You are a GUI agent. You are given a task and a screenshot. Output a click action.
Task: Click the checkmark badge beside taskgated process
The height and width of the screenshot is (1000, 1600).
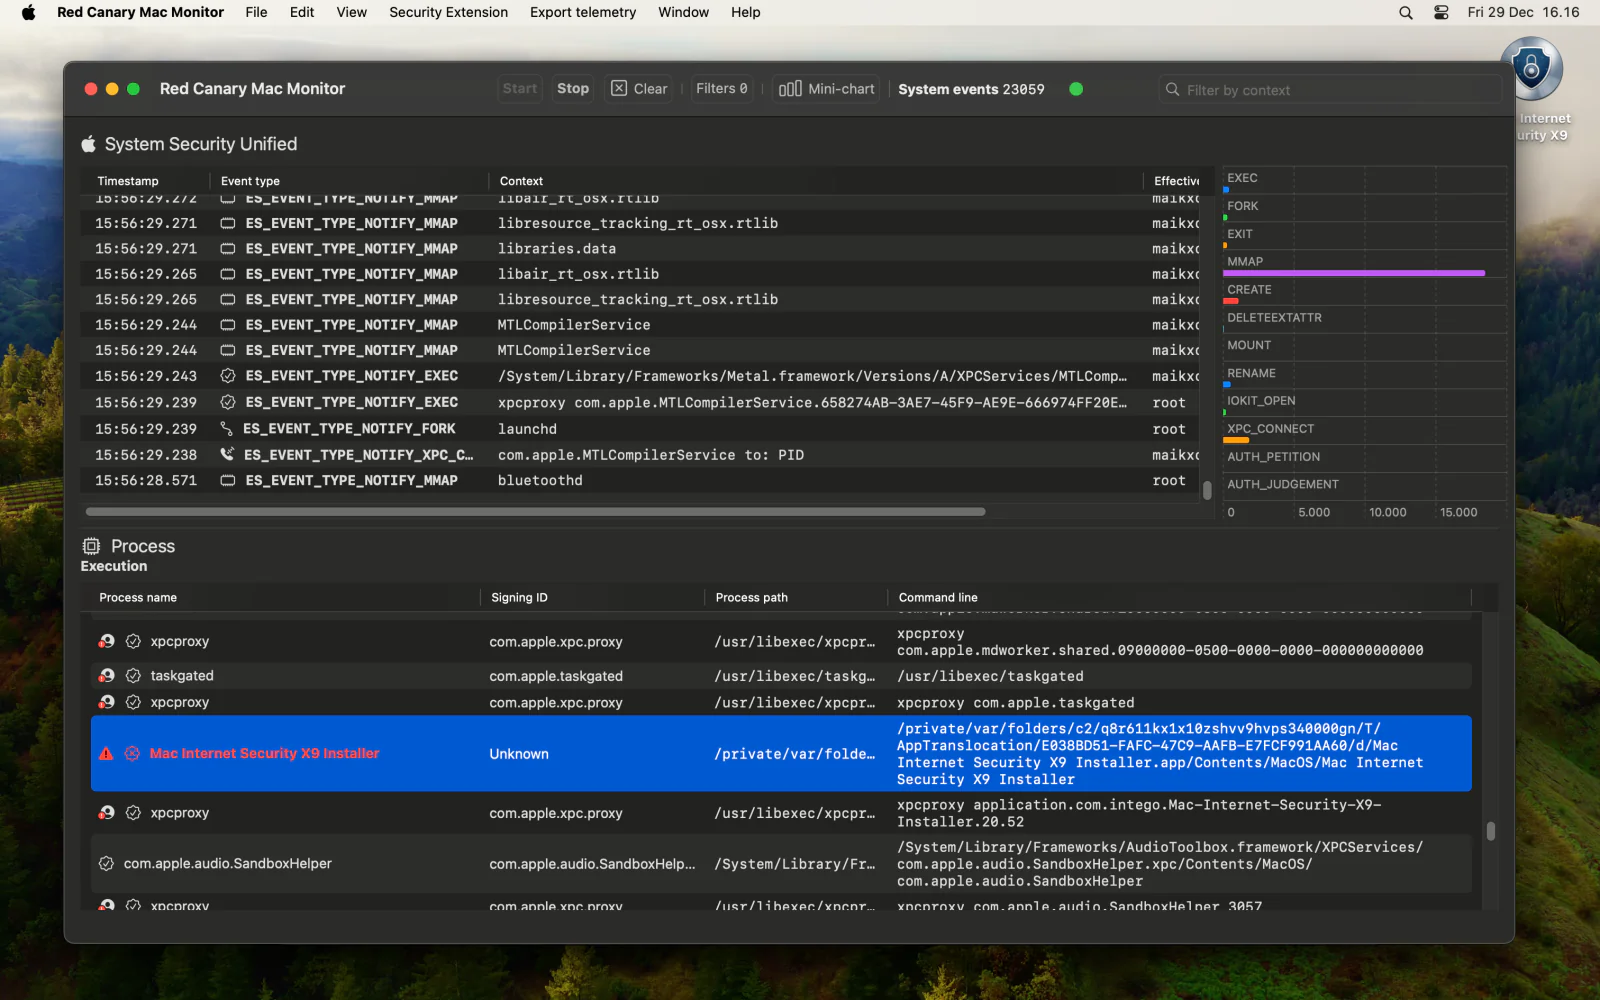133,676
